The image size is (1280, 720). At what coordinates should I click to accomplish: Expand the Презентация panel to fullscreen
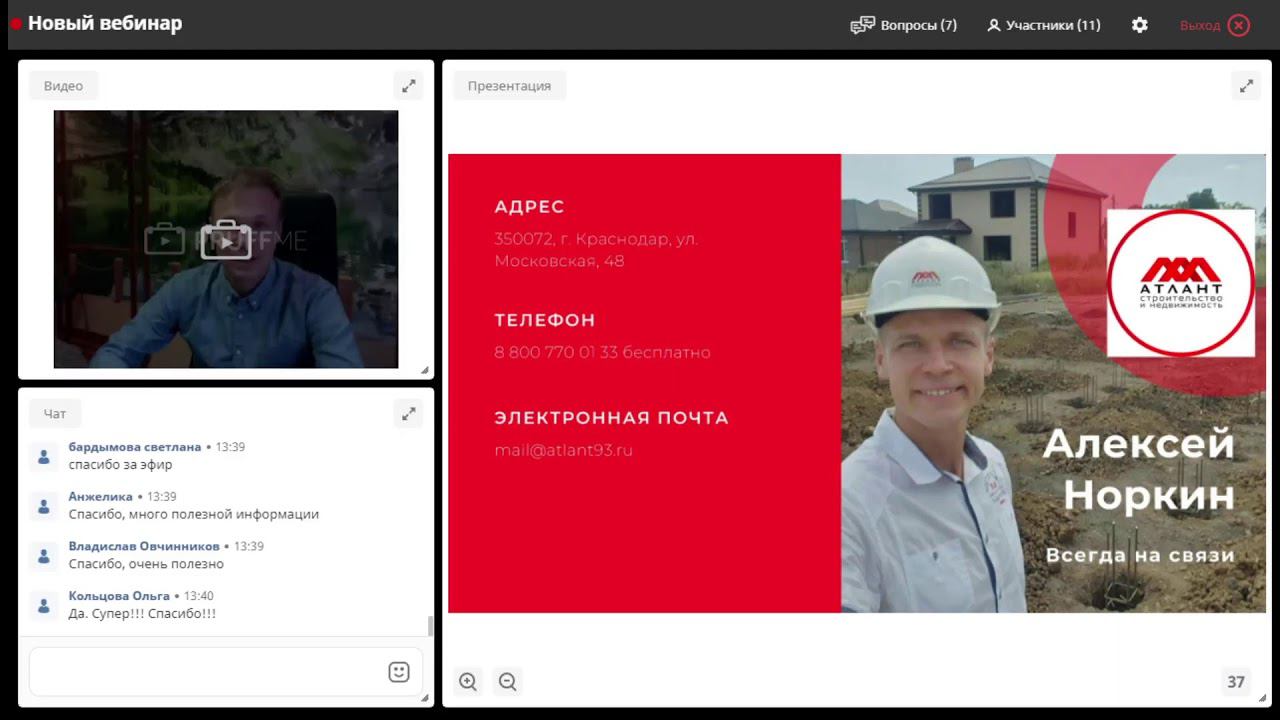[1246, 86]
